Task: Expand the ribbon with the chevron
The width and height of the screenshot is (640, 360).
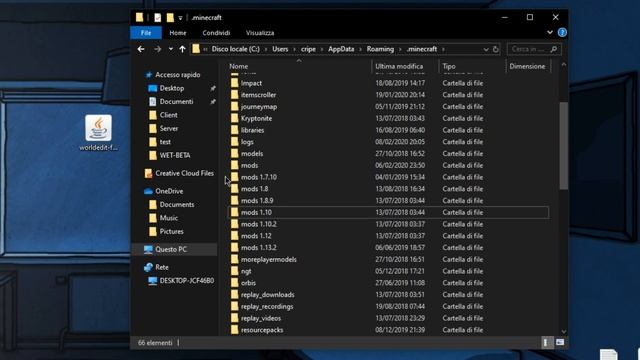Action: click(550, 33)
